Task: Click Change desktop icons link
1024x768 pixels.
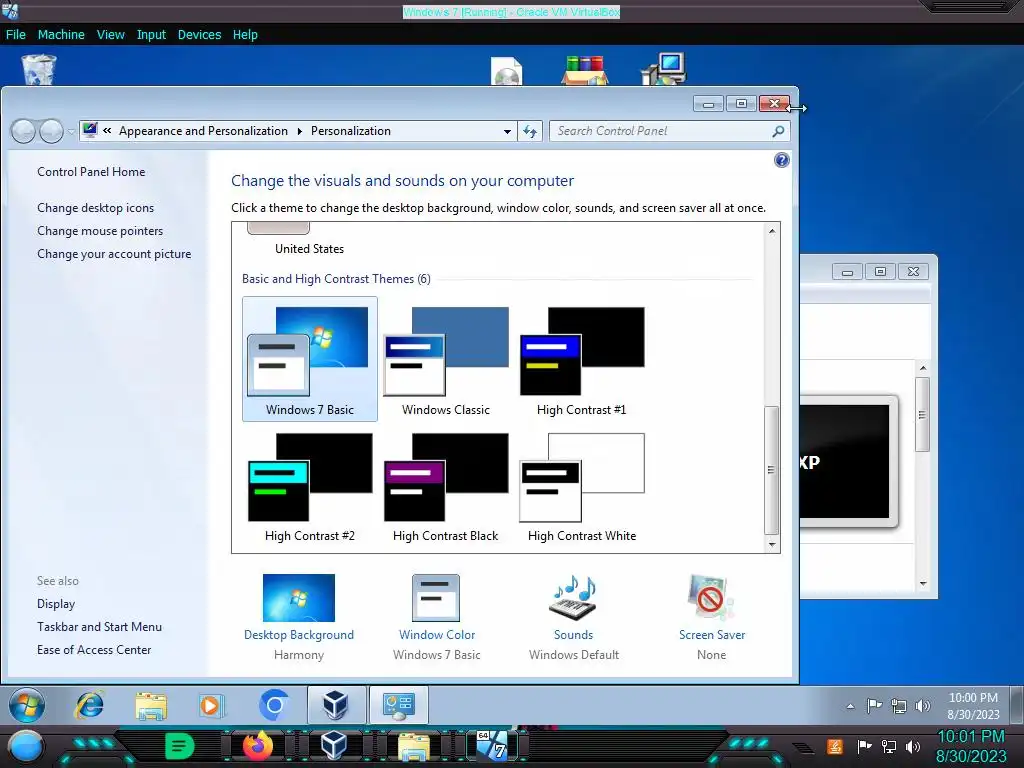Action: click(x=95, y=208)
